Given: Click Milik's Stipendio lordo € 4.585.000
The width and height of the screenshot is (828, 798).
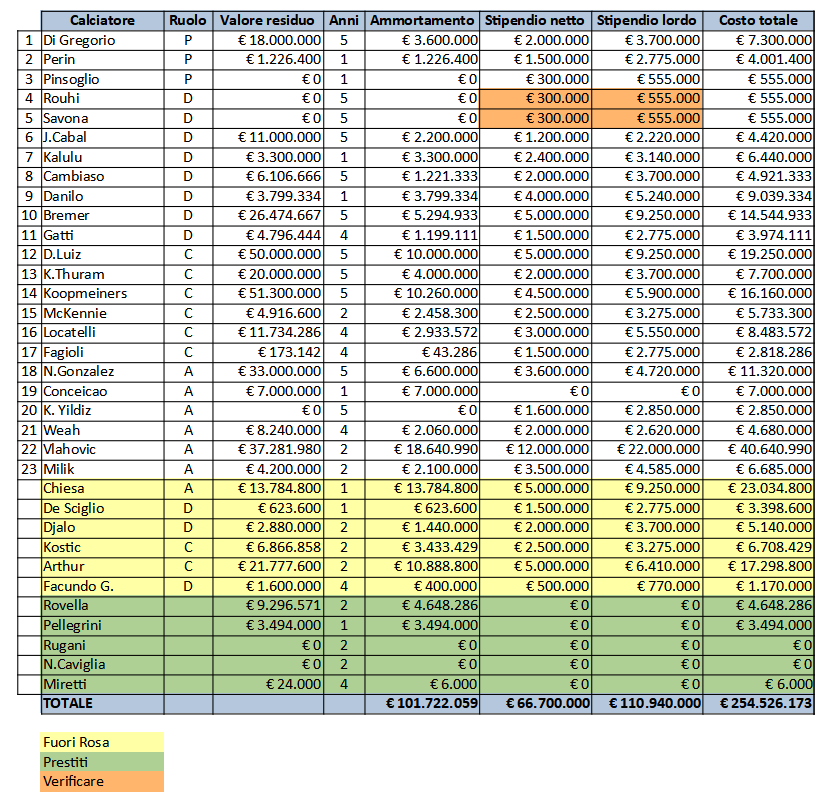Looking at the screenshot, I should (647, 470).
